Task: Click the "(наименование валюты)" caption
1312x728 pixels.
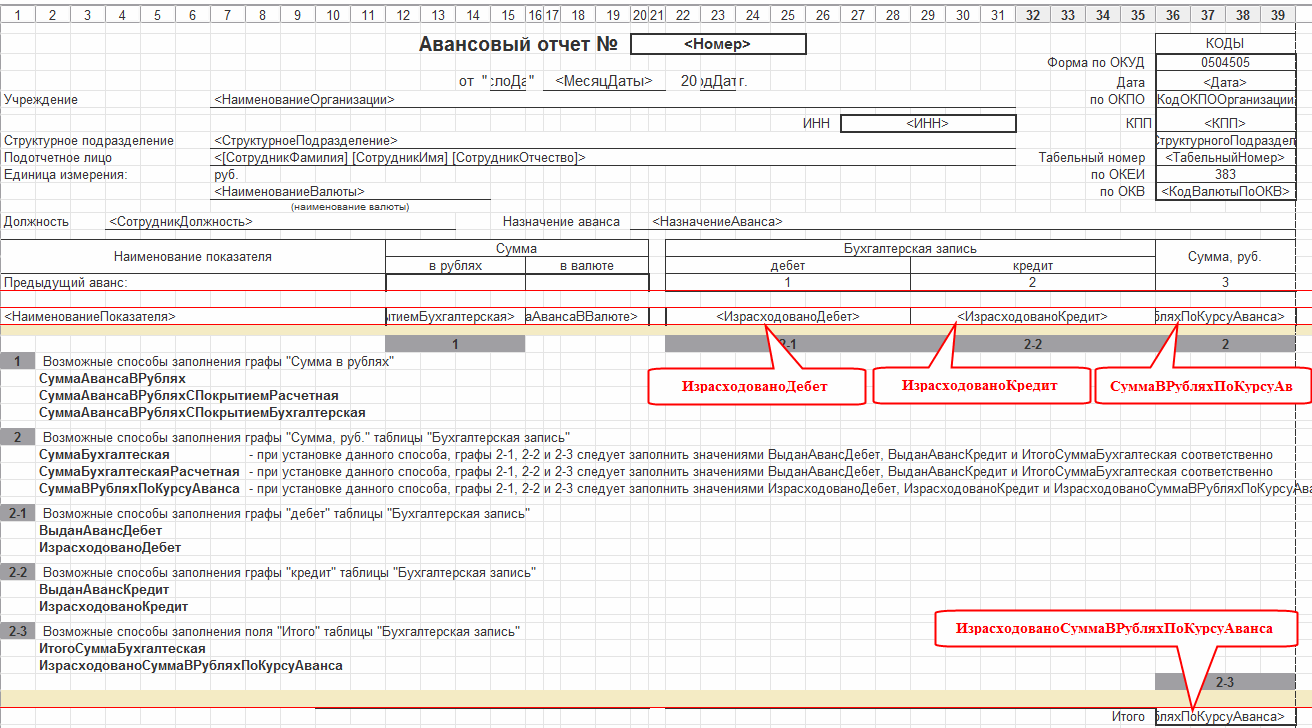Action: pos(350,207)
